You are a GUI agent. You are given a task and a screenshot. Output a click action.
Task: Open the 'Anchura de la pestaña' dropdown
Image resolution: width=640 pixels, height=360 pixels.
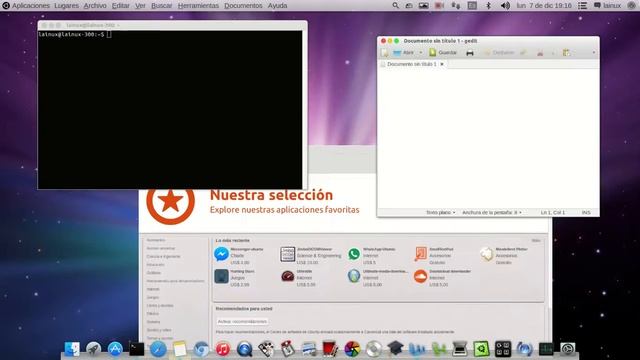(x=492, y=212)
